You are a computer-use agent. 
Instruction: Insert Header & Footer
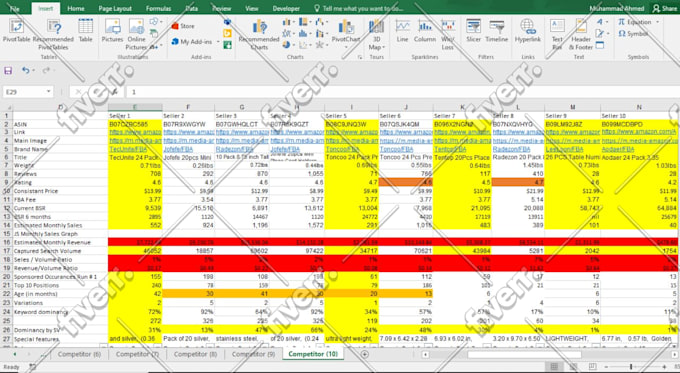[580, 35]
